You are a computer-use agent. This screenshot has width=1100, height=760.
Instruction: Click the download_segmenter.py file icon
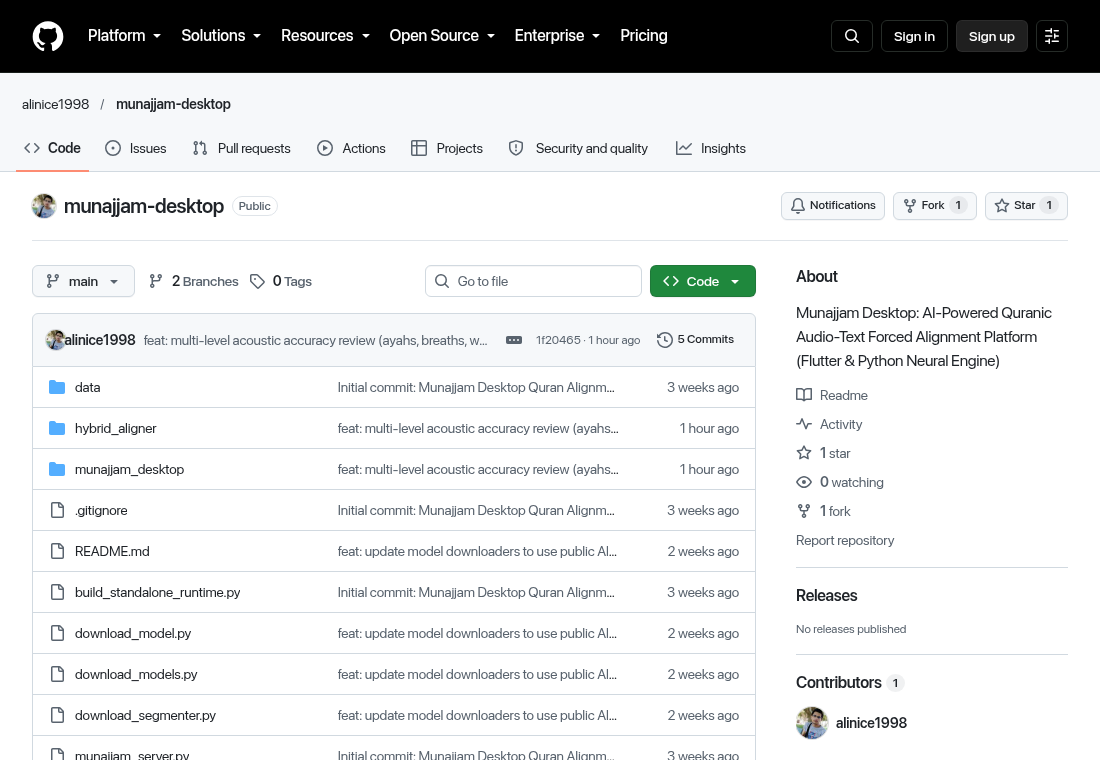tap(58, 715)
